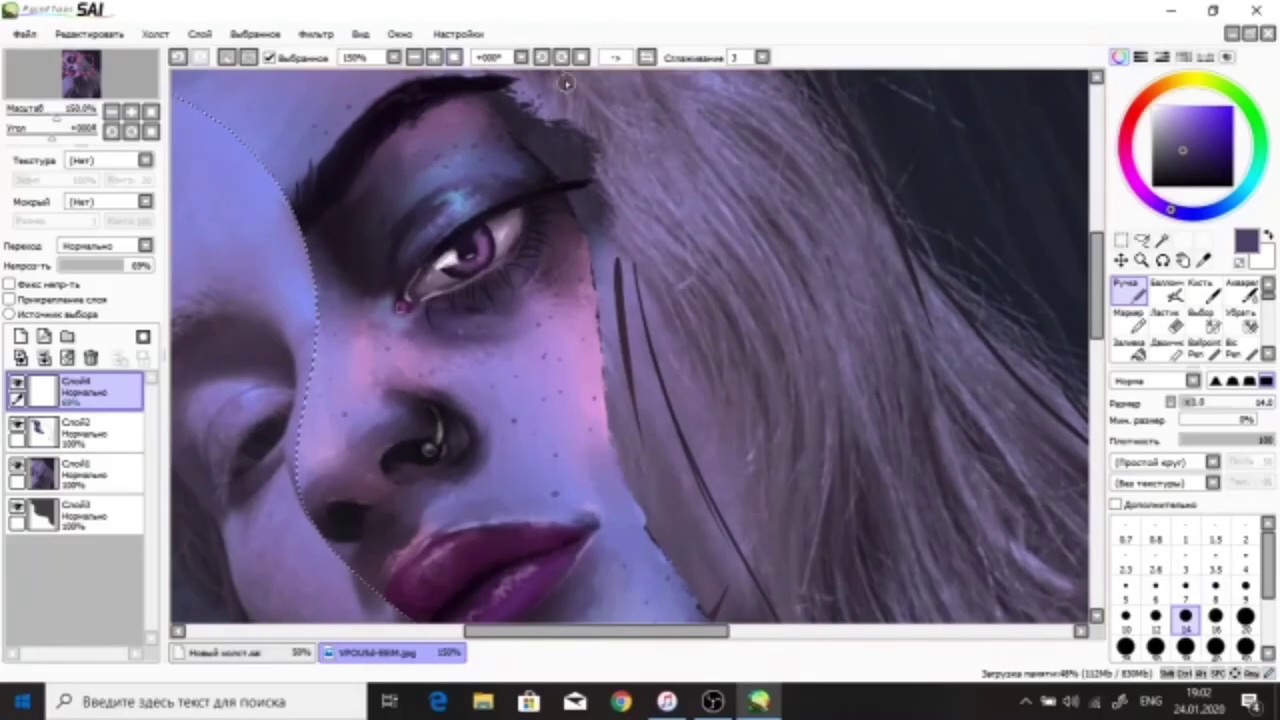
Task: Choose the Кисть brush tool
Action: click(x=1207, y=290)
